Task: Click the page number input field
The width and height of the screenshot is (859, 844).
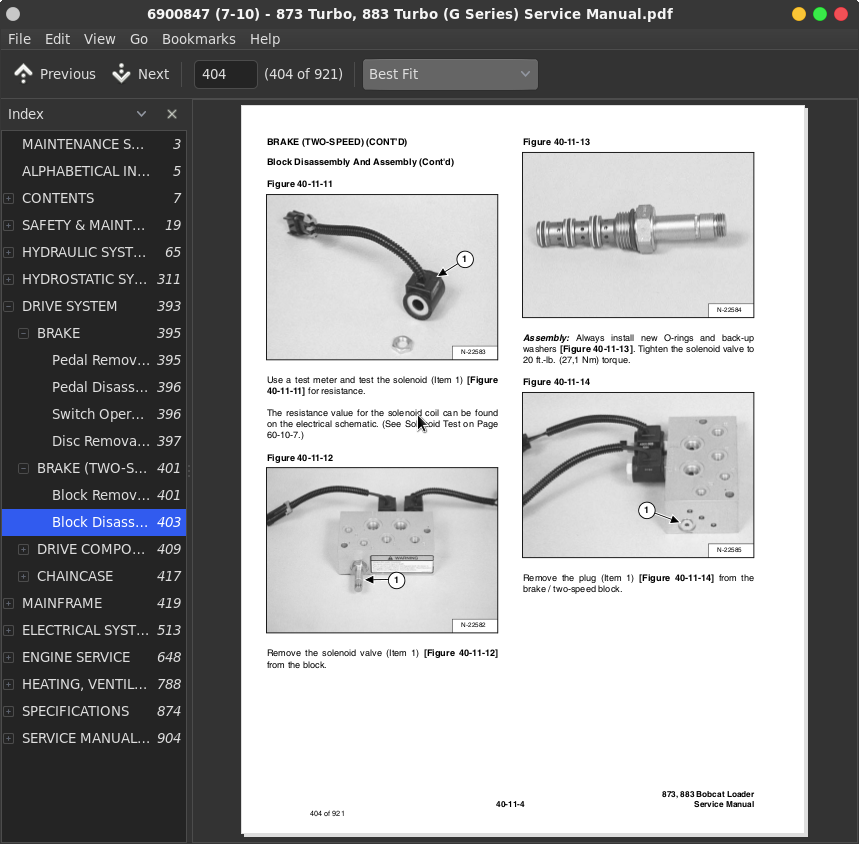Action: 225,74
